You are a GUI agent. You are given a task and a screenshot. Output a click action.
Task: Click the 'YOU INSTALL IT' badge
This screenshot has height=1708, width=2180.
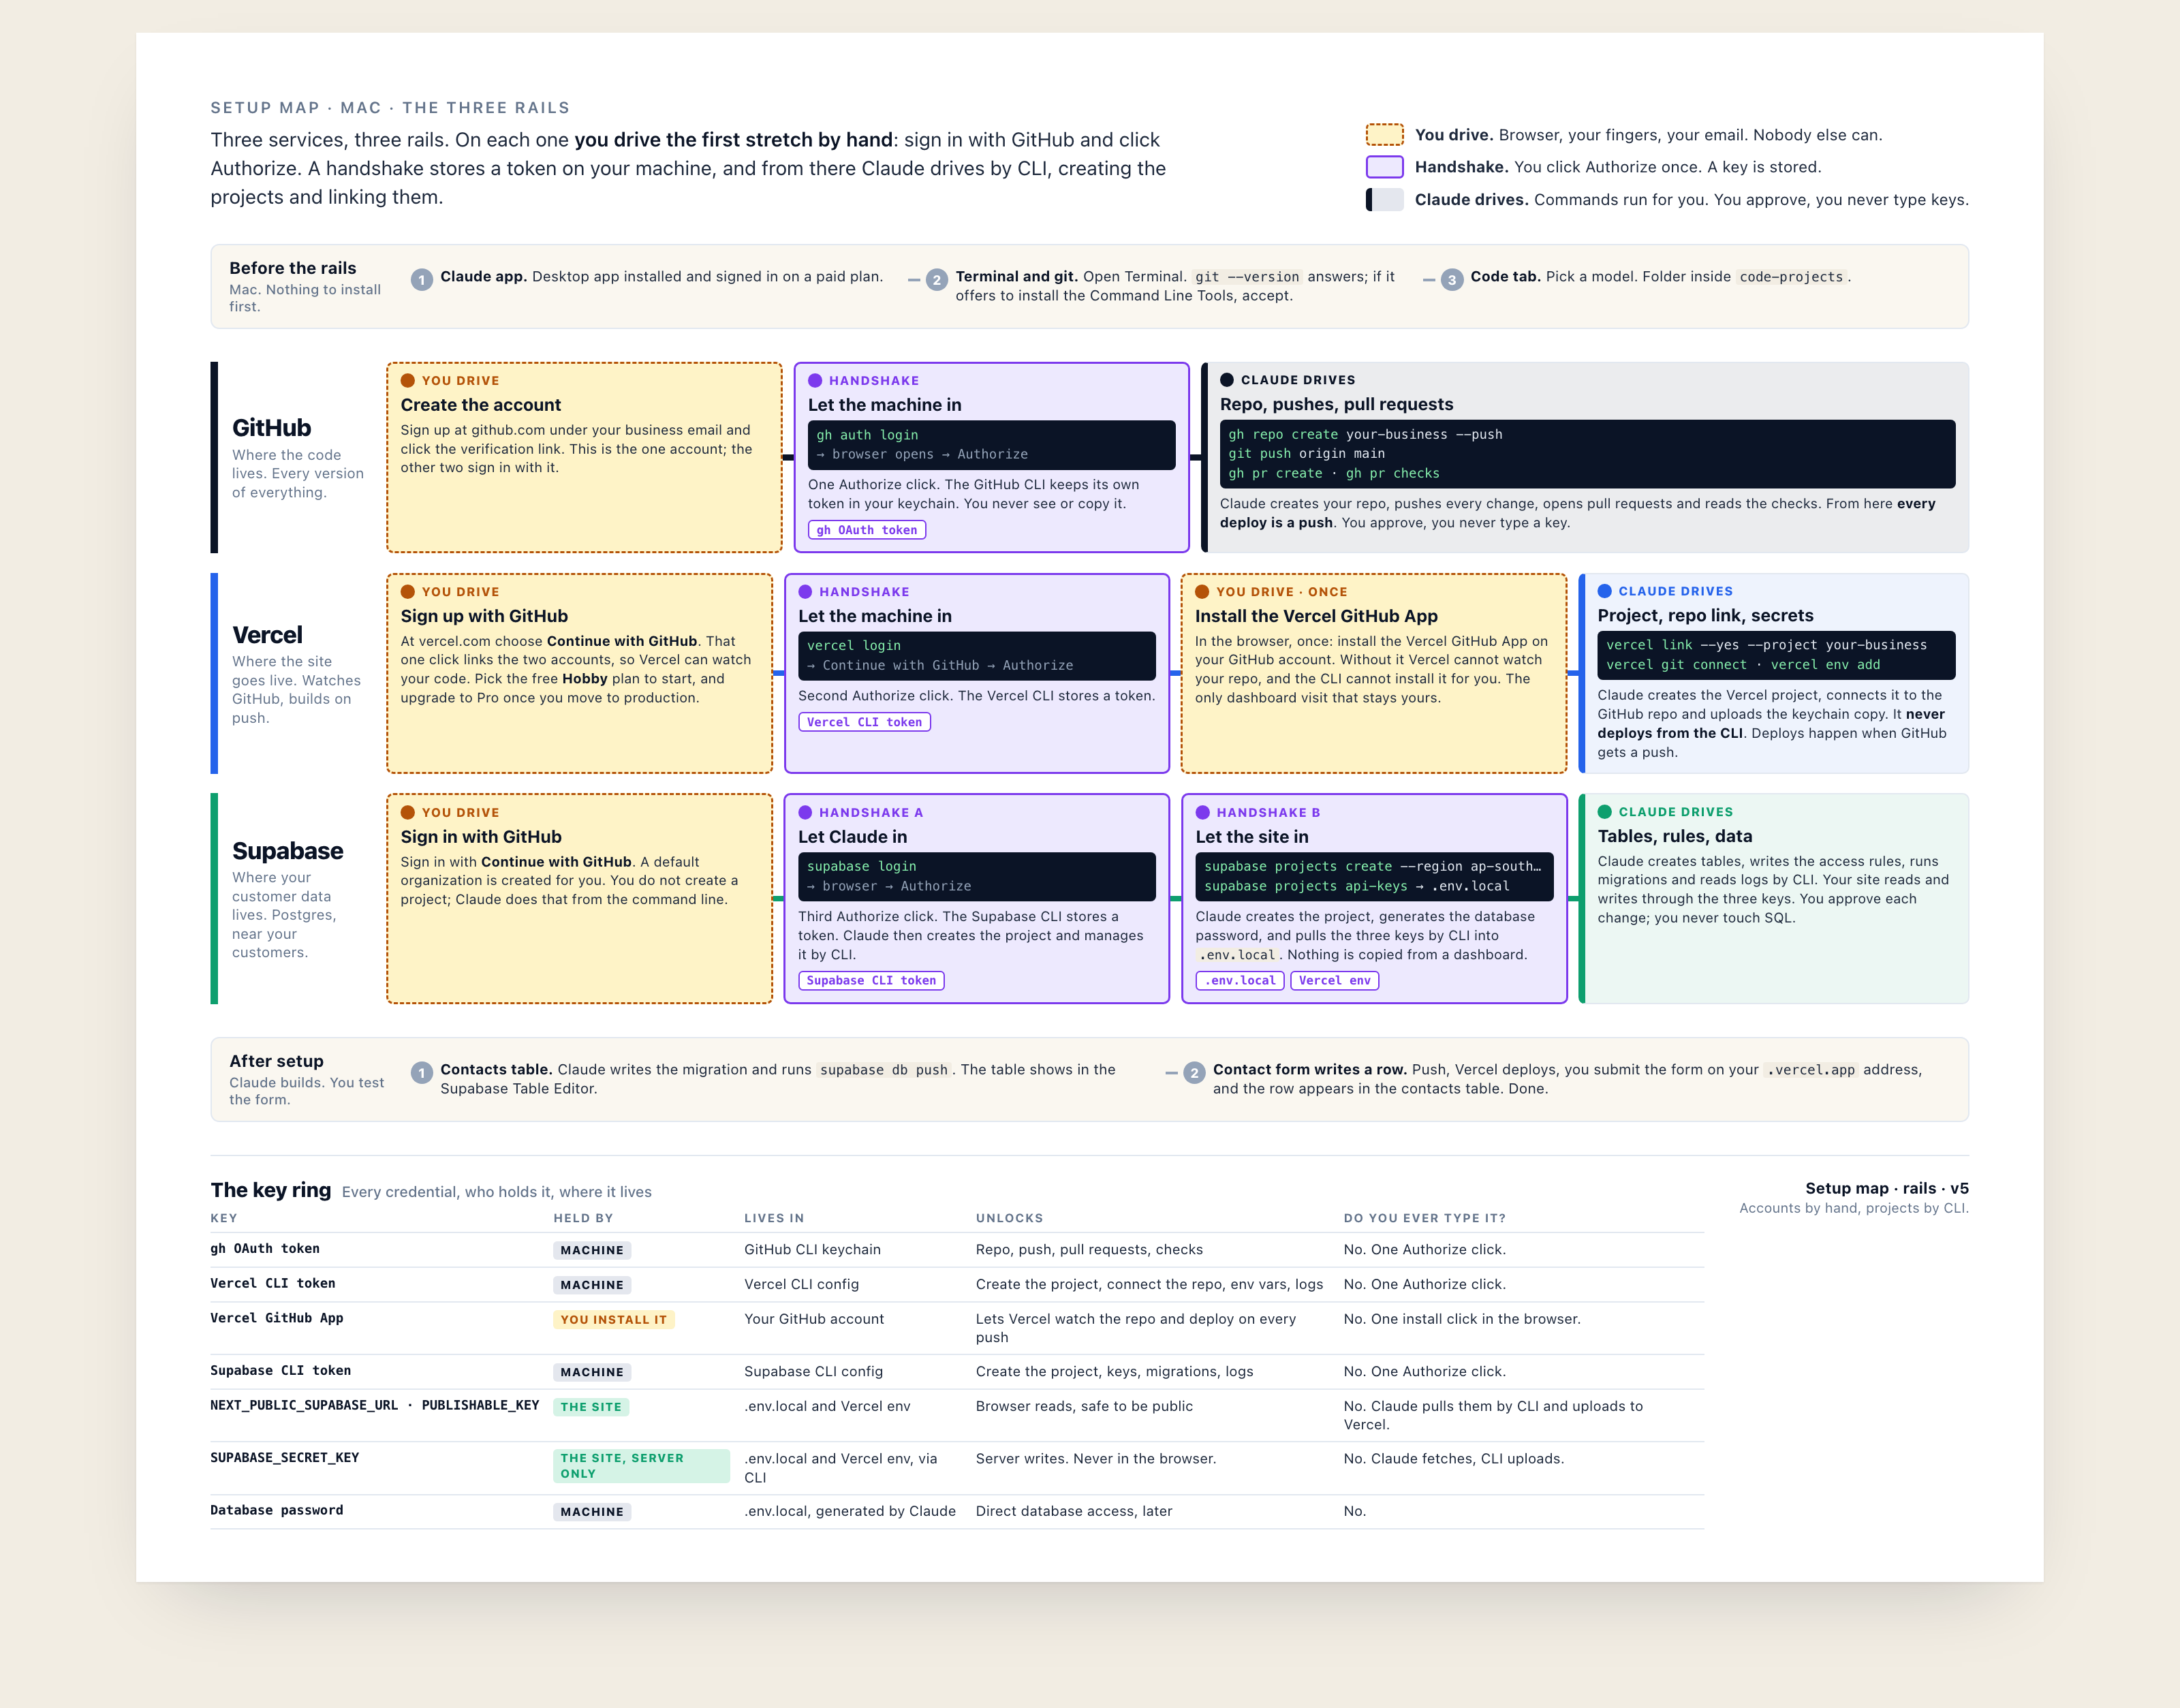pyautogui.click(x=614, y=1320)
